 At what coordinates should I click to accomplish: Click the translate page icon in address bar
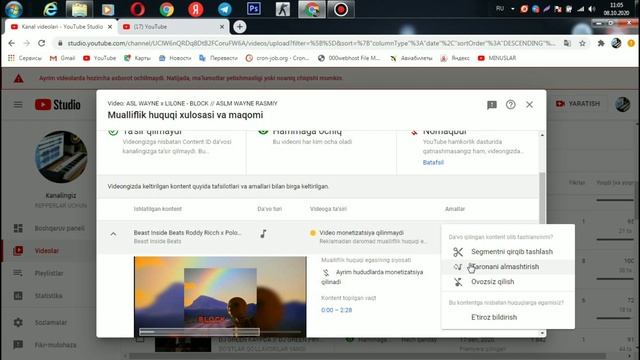pyautogui.click(x=567, y=43)
